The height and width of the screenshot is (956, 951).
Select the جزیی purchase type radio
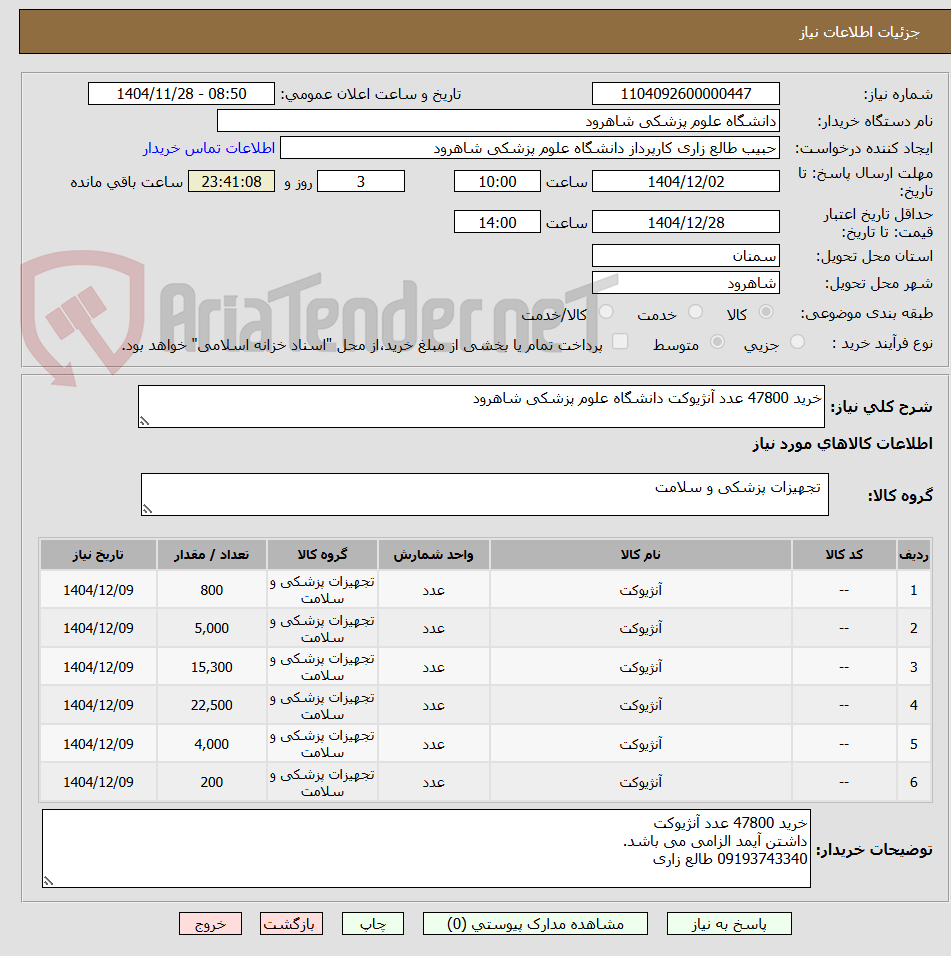tap(797, 342)
